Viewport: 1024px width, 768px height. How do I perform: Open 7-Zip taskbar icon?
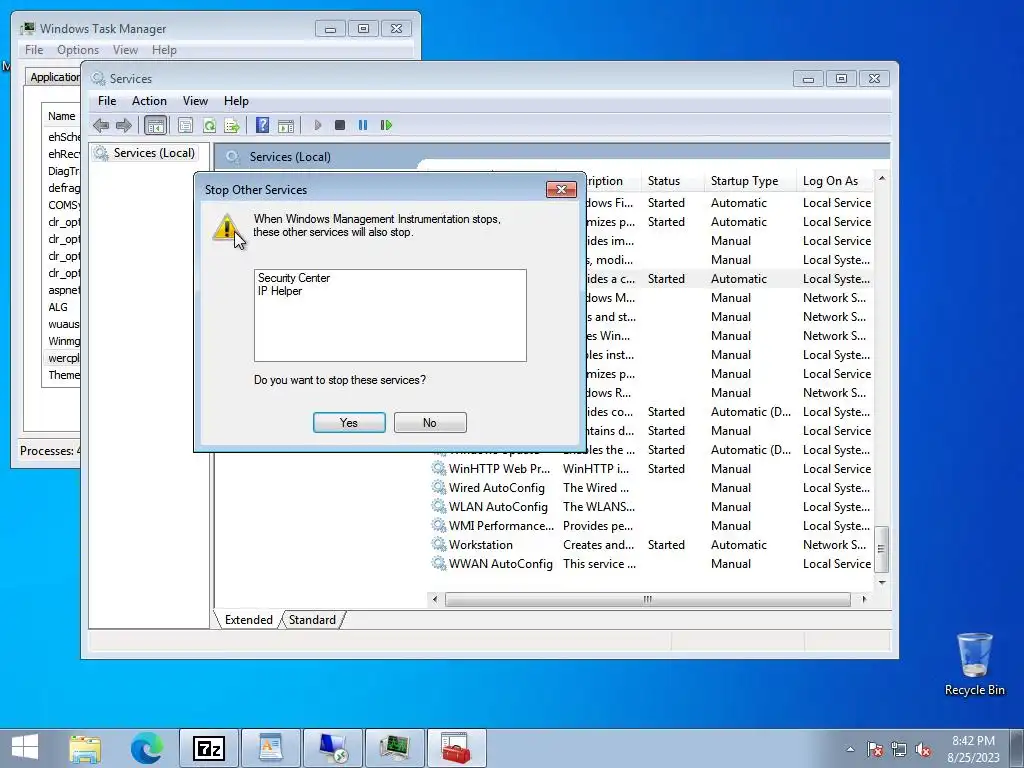[209, 748]
